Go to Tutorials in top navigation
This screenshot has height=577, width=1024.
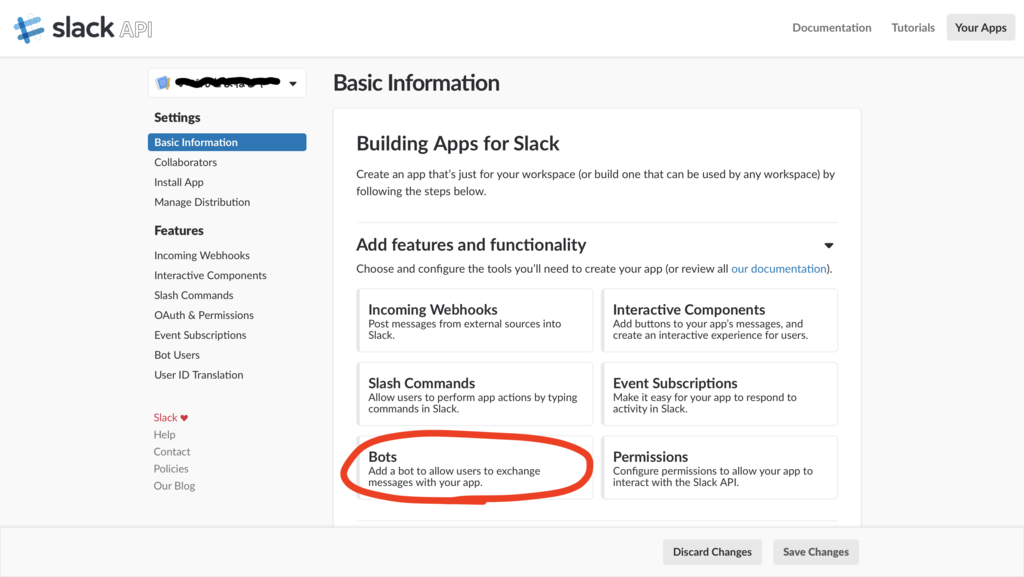coord(913,28)
